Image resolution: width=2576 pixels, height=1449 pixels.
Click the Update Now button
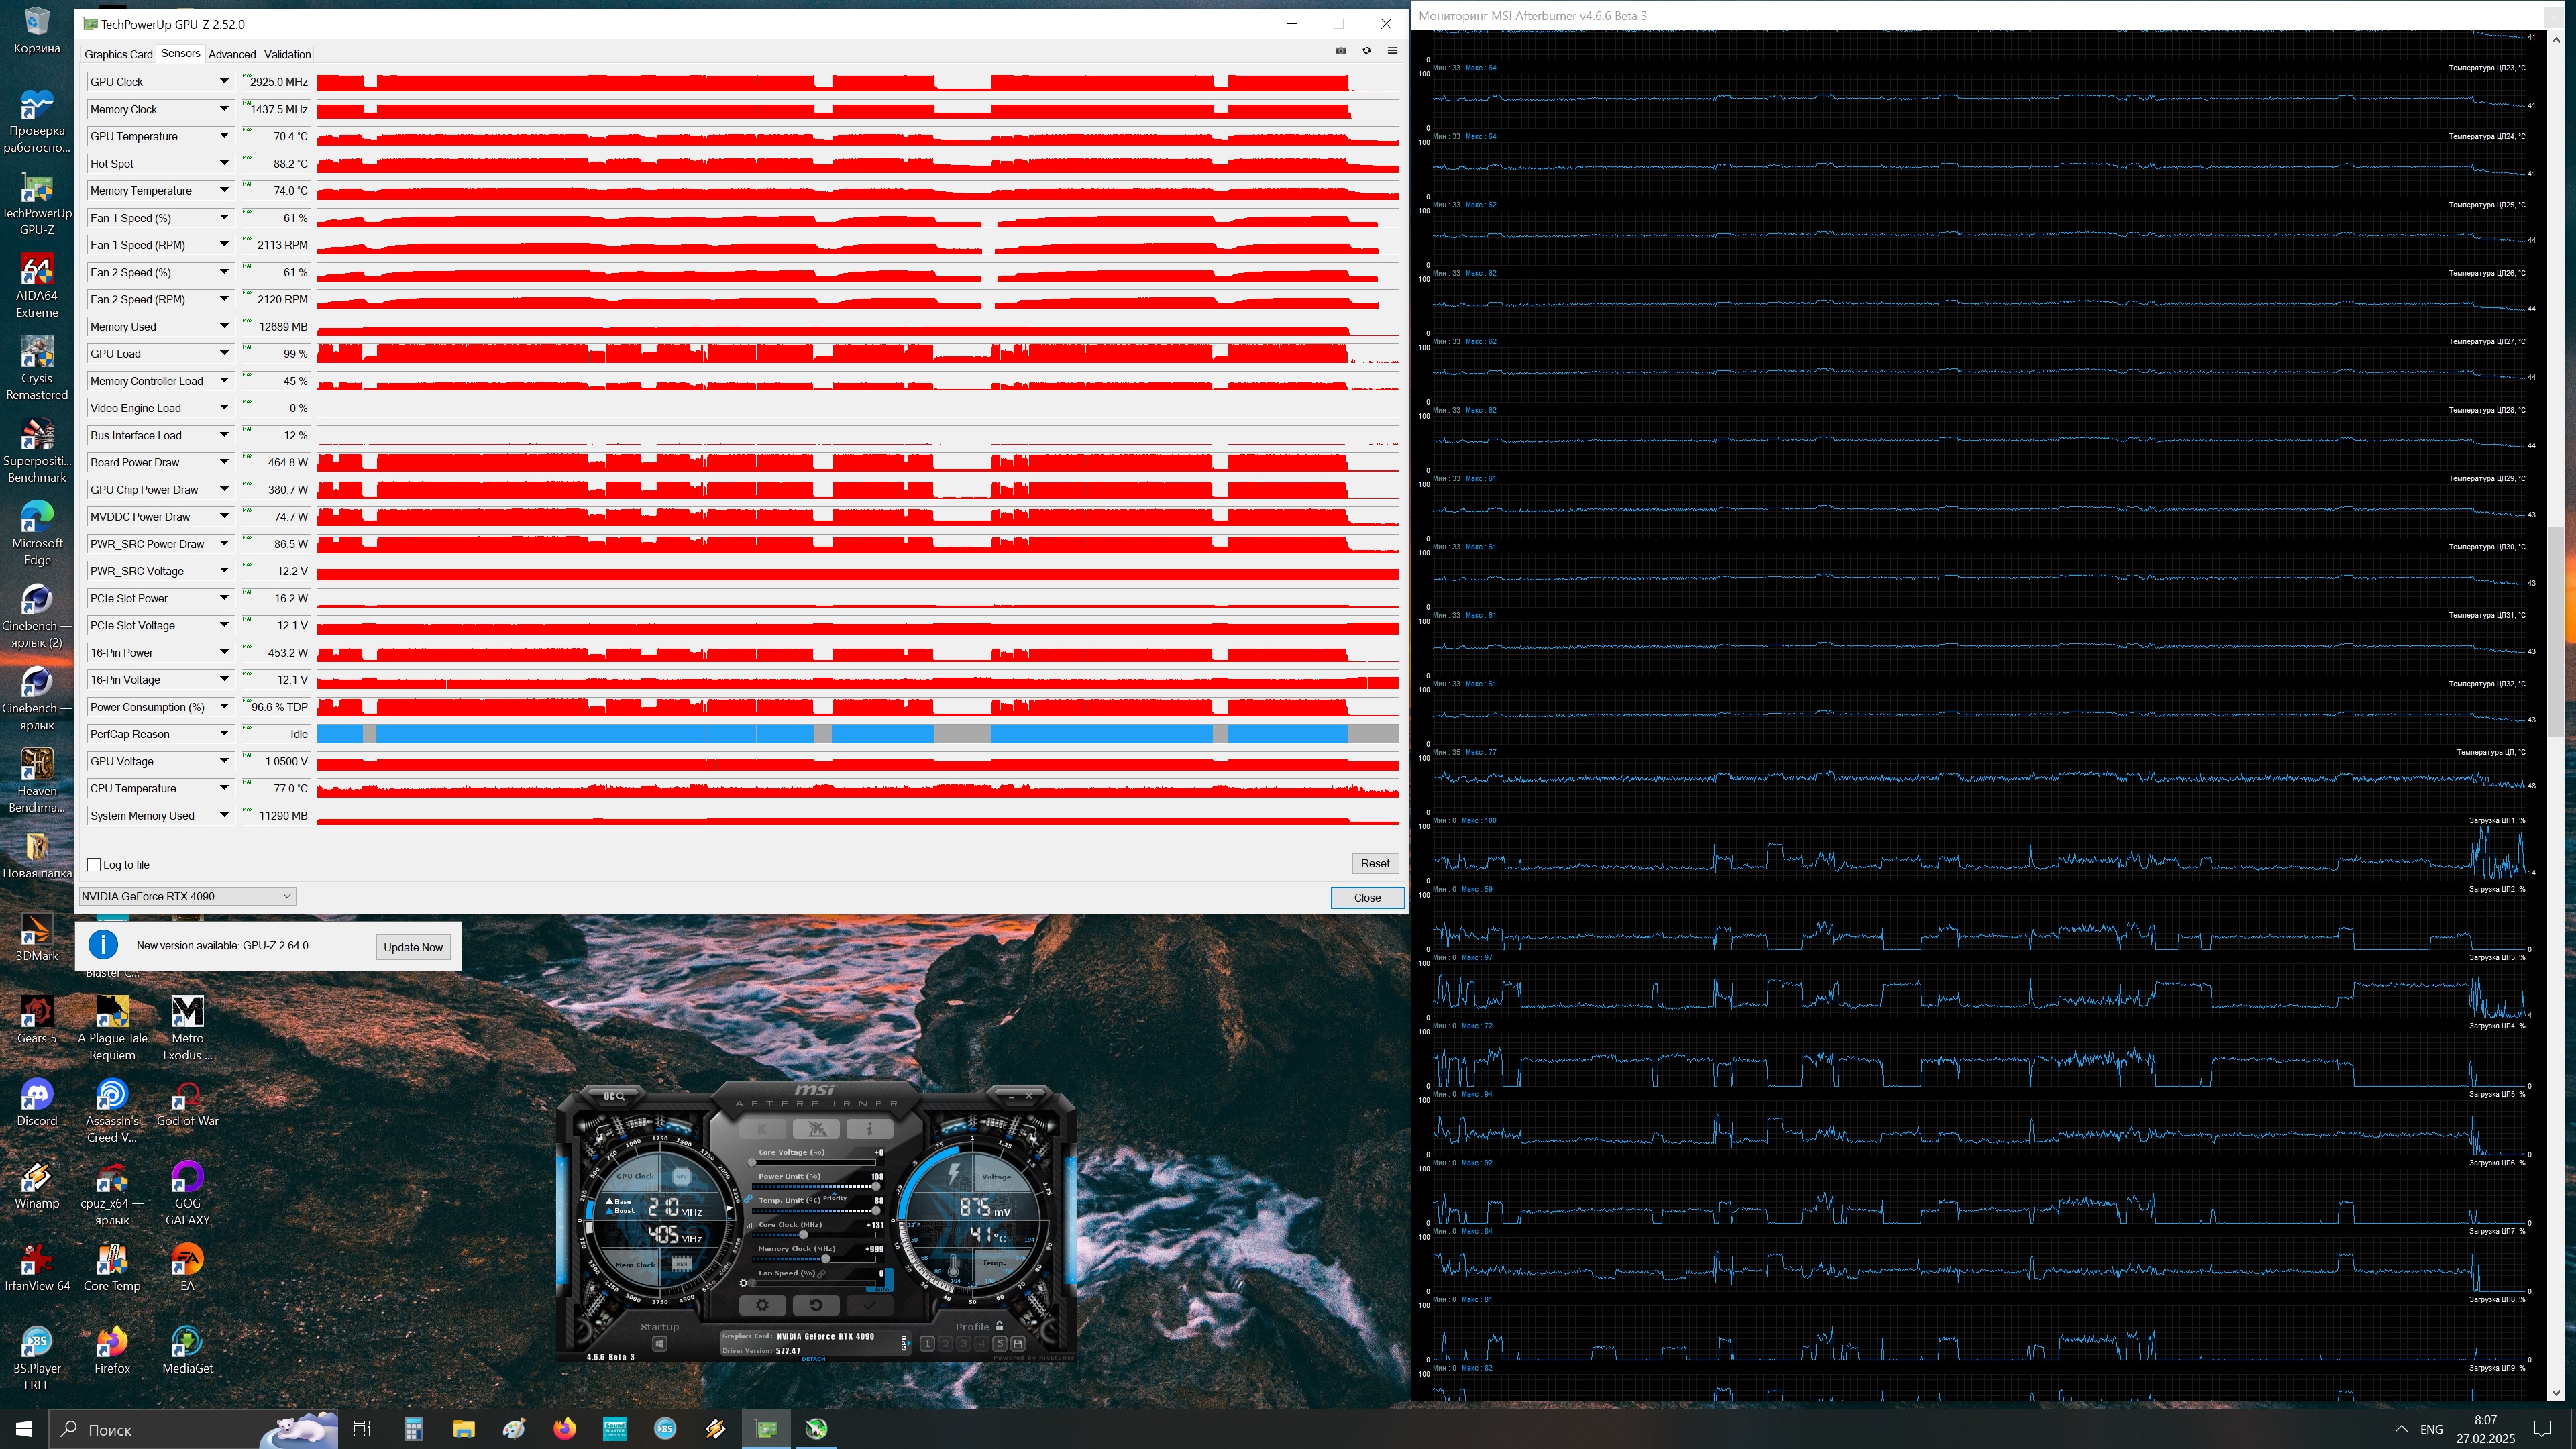pos(413,947)
